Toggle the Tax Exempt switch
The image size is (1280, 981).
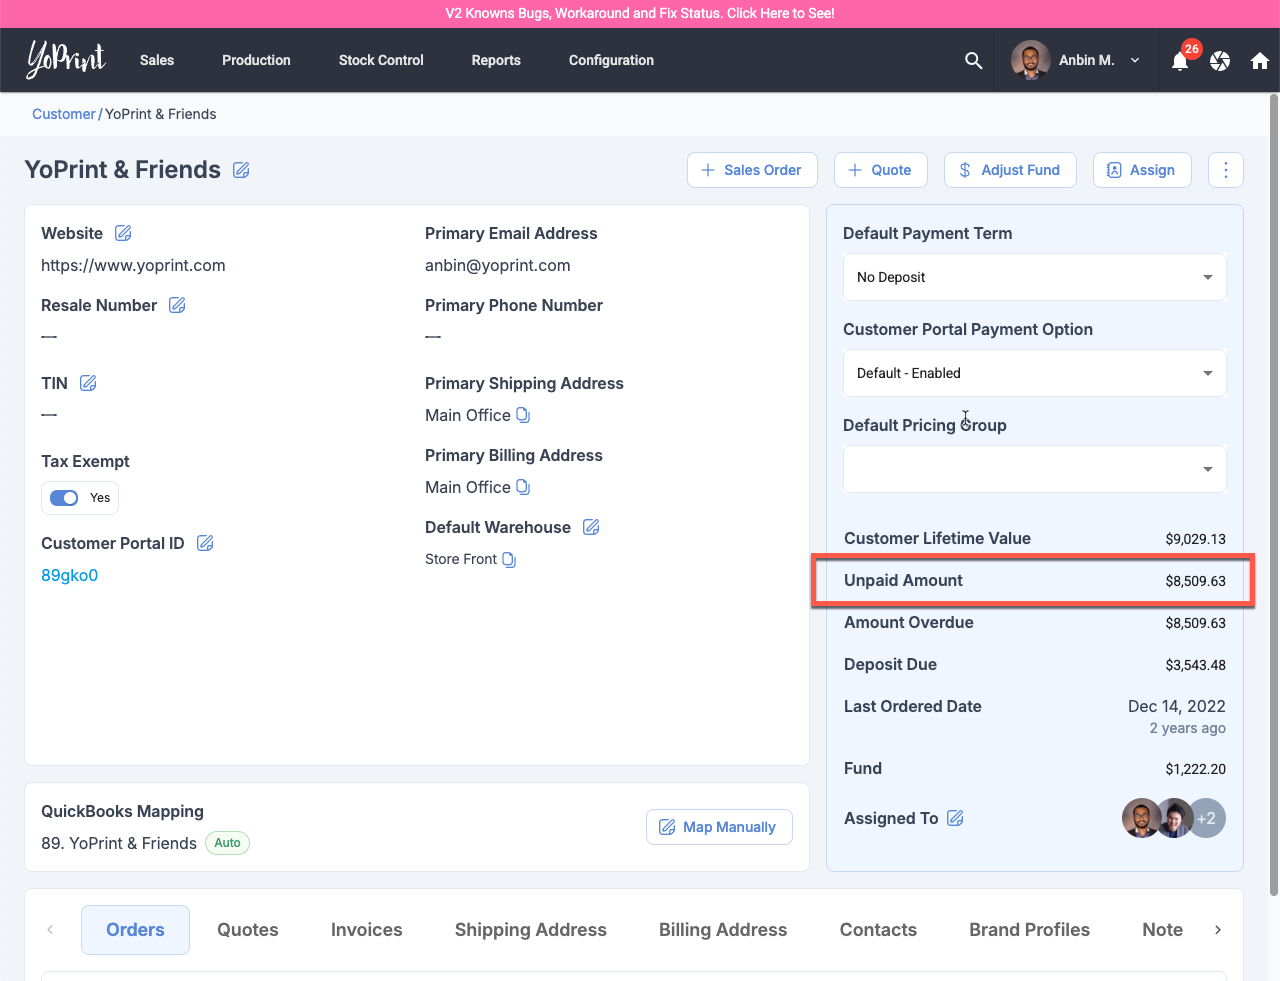[65, 498]
